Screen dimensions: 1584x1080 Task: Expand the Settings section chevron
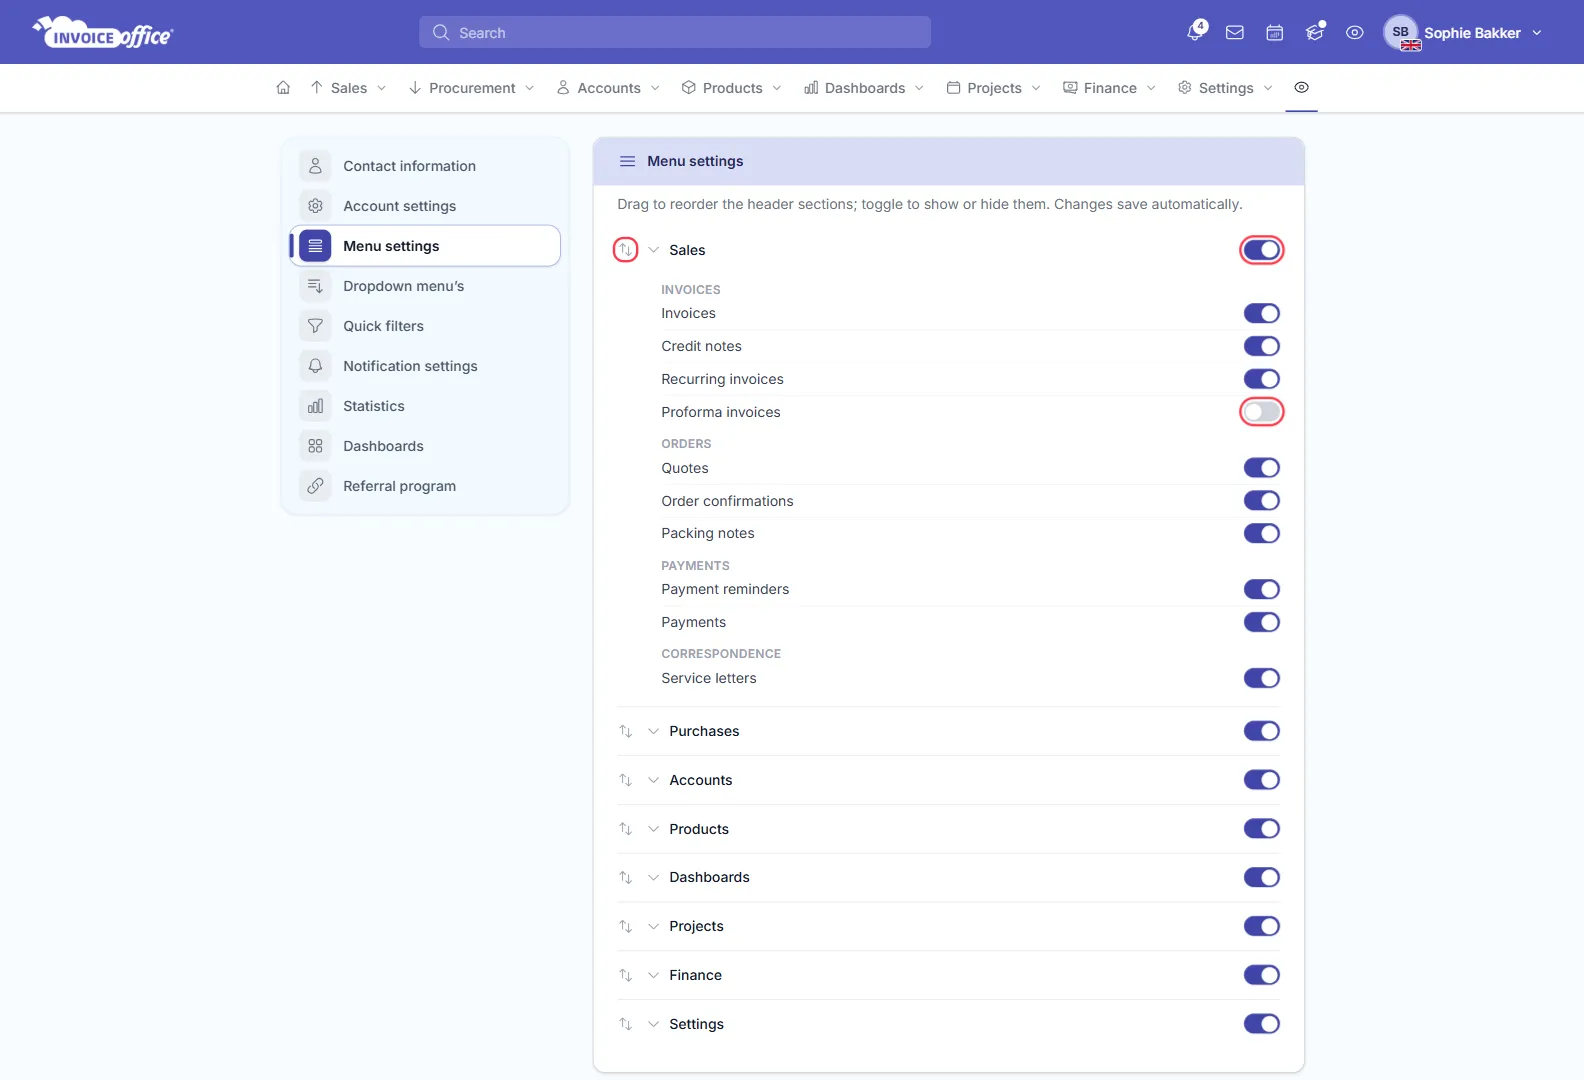click(x=653, y=1024)
